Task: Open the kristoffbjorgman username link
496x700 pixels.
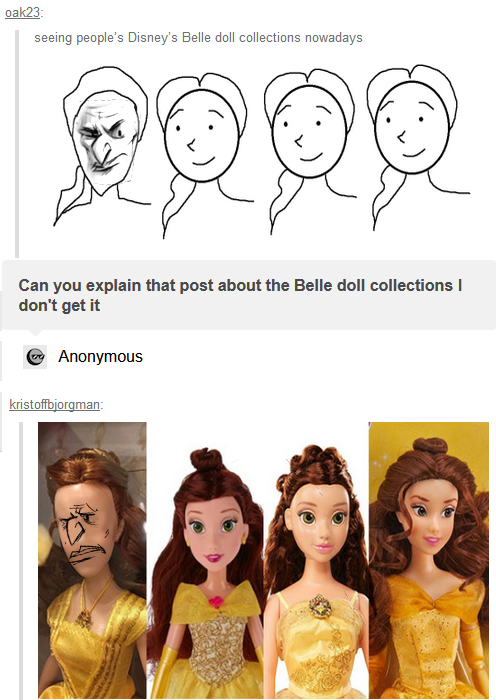Action: click(x=54, y=404)
